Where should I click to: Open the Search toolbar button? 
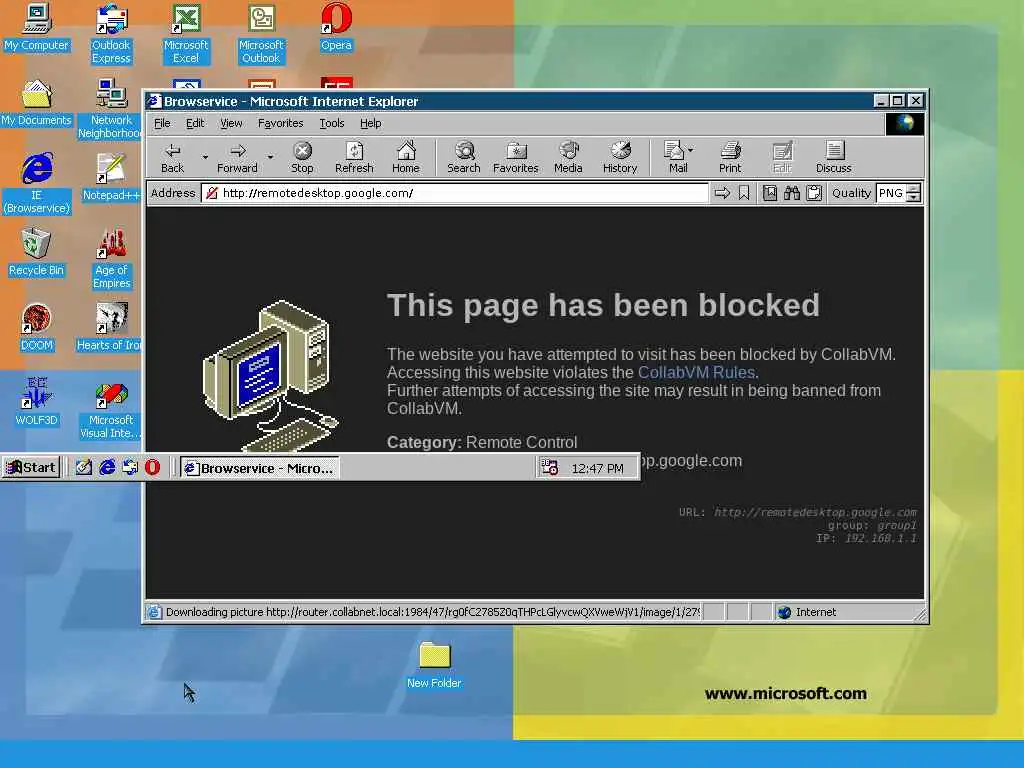(x=464, y=157)
